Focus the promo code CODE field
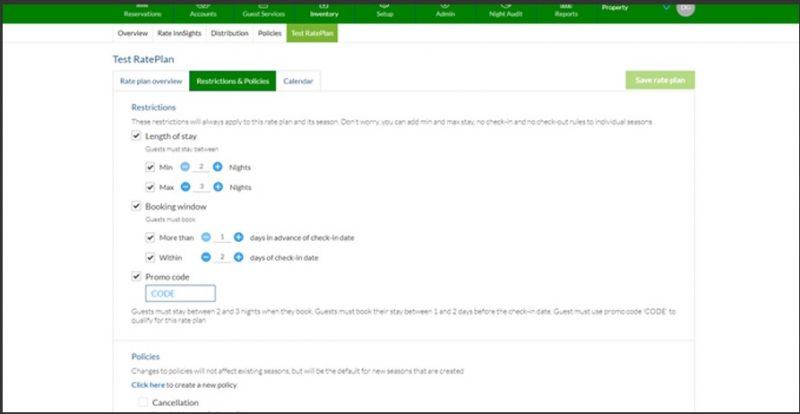The height and width of the screenshot is (414, 800). [x=180, y=294]
